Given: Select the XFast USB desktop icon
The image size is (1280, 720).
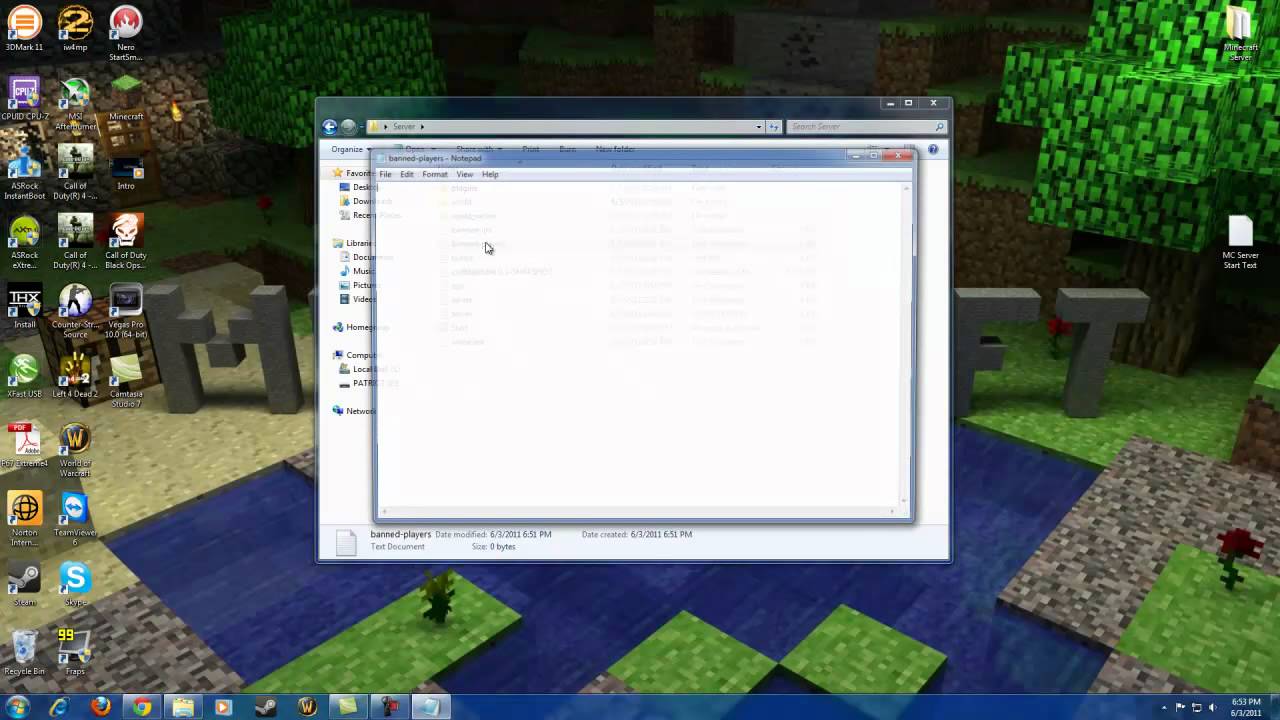Looking at the screenshot, I should (x=24, y=377).
